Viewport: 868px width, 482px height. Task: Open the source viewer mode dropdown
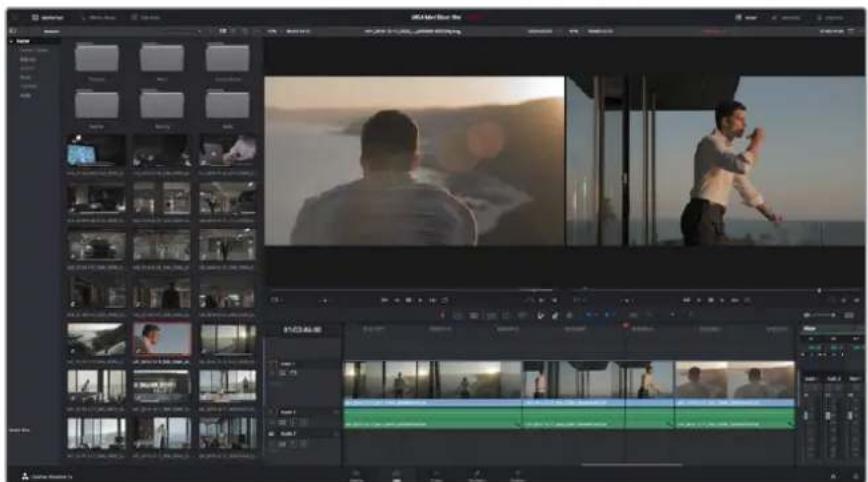pos(276,300)
